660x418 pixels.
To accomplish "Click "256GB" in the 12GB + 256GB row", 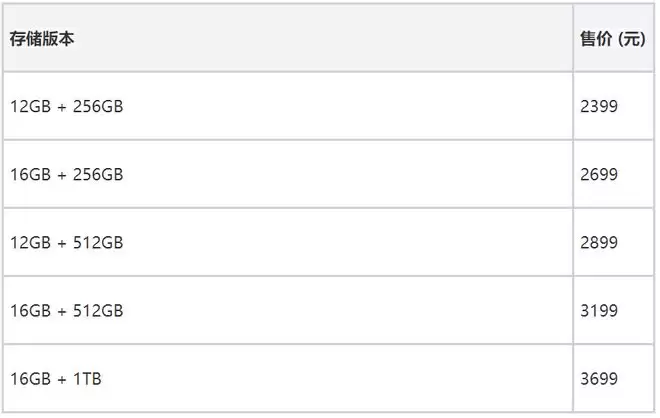I will click(97, 106).
